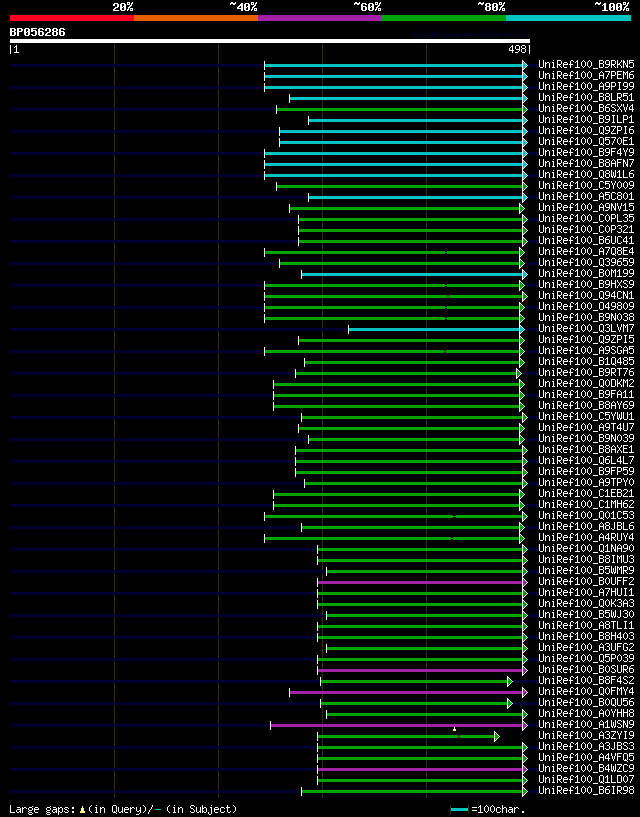The image size is (640, 817).
Task: Click the UniRef100_B8F4S2 label
Action: (586, 680)
